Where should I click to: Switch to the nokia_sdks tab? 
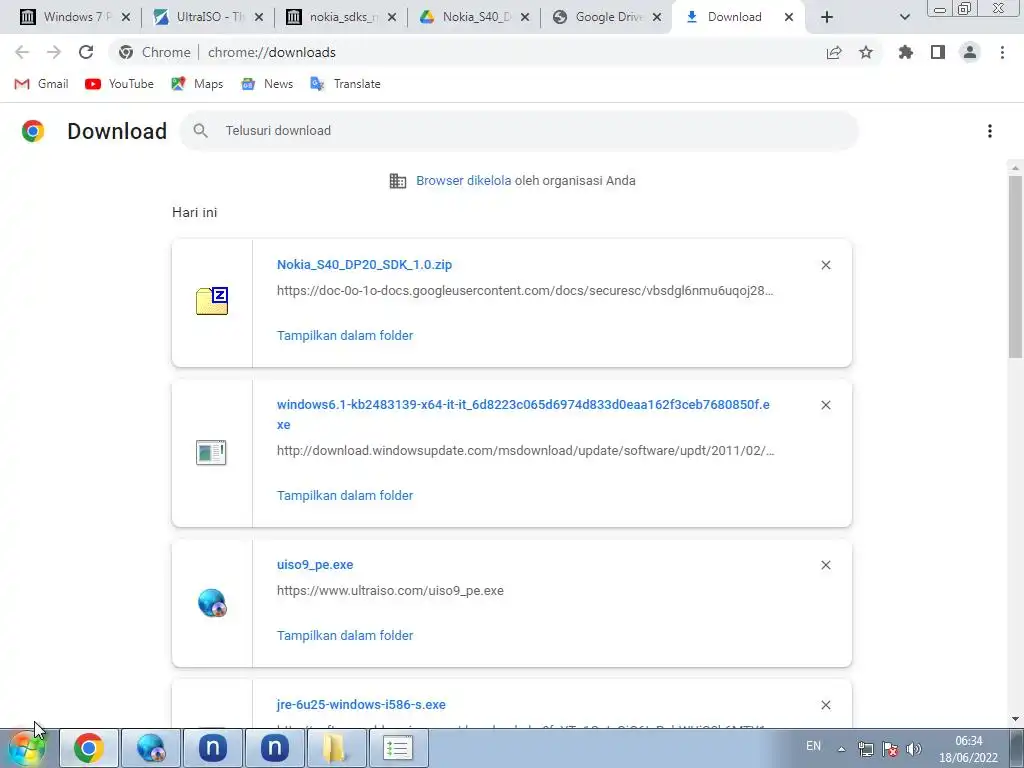point(341,17)
